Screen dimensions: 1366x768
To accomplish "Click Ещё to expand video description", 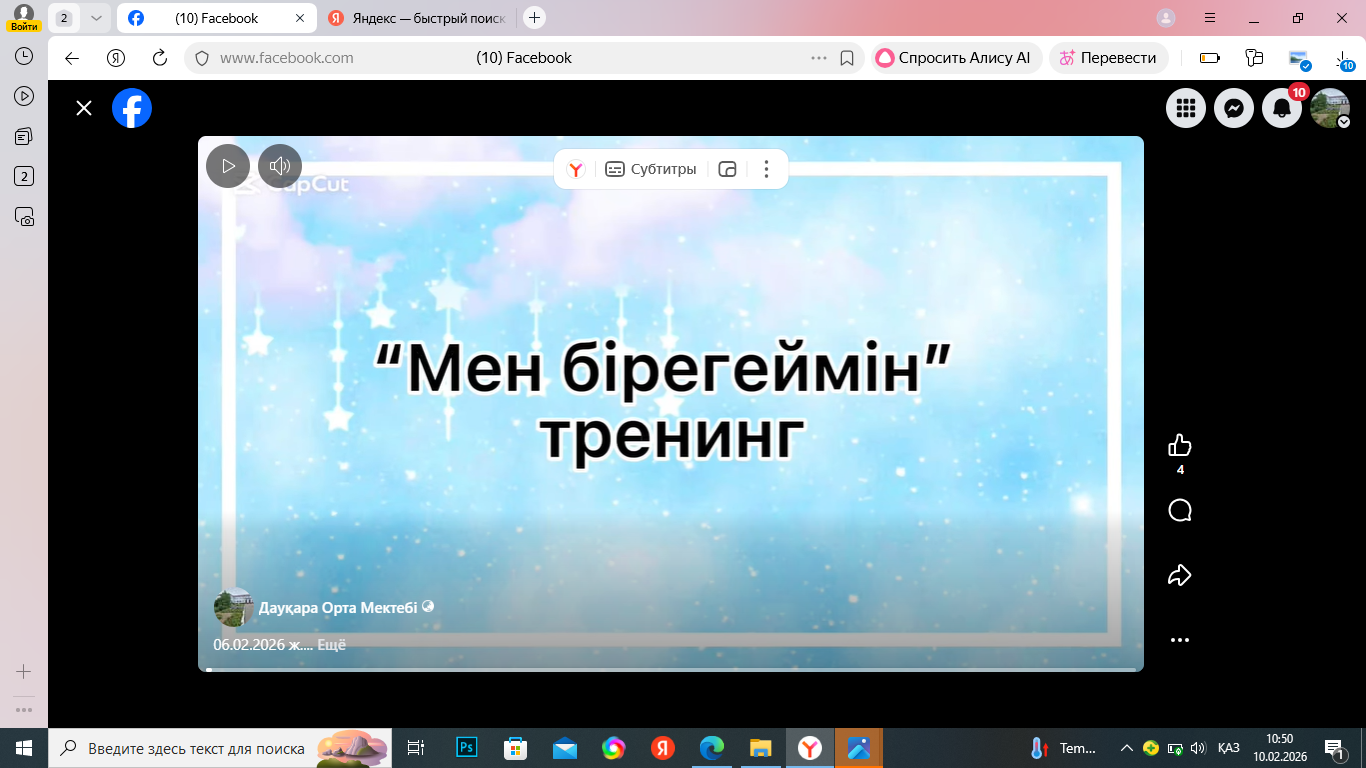I will 331,645.
